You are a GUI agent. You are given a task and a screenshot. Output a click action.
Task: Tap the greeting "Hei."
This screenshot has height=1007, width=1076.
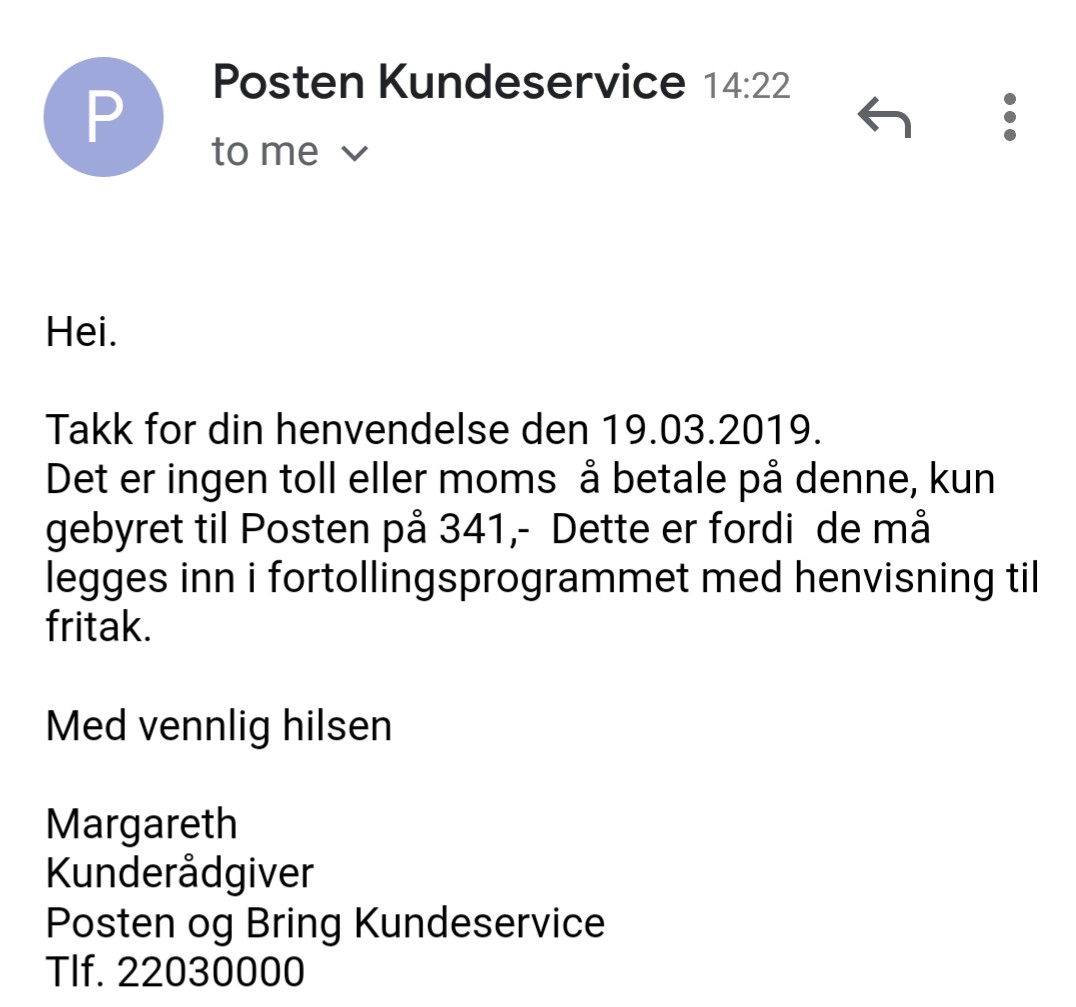coord(82,331)
